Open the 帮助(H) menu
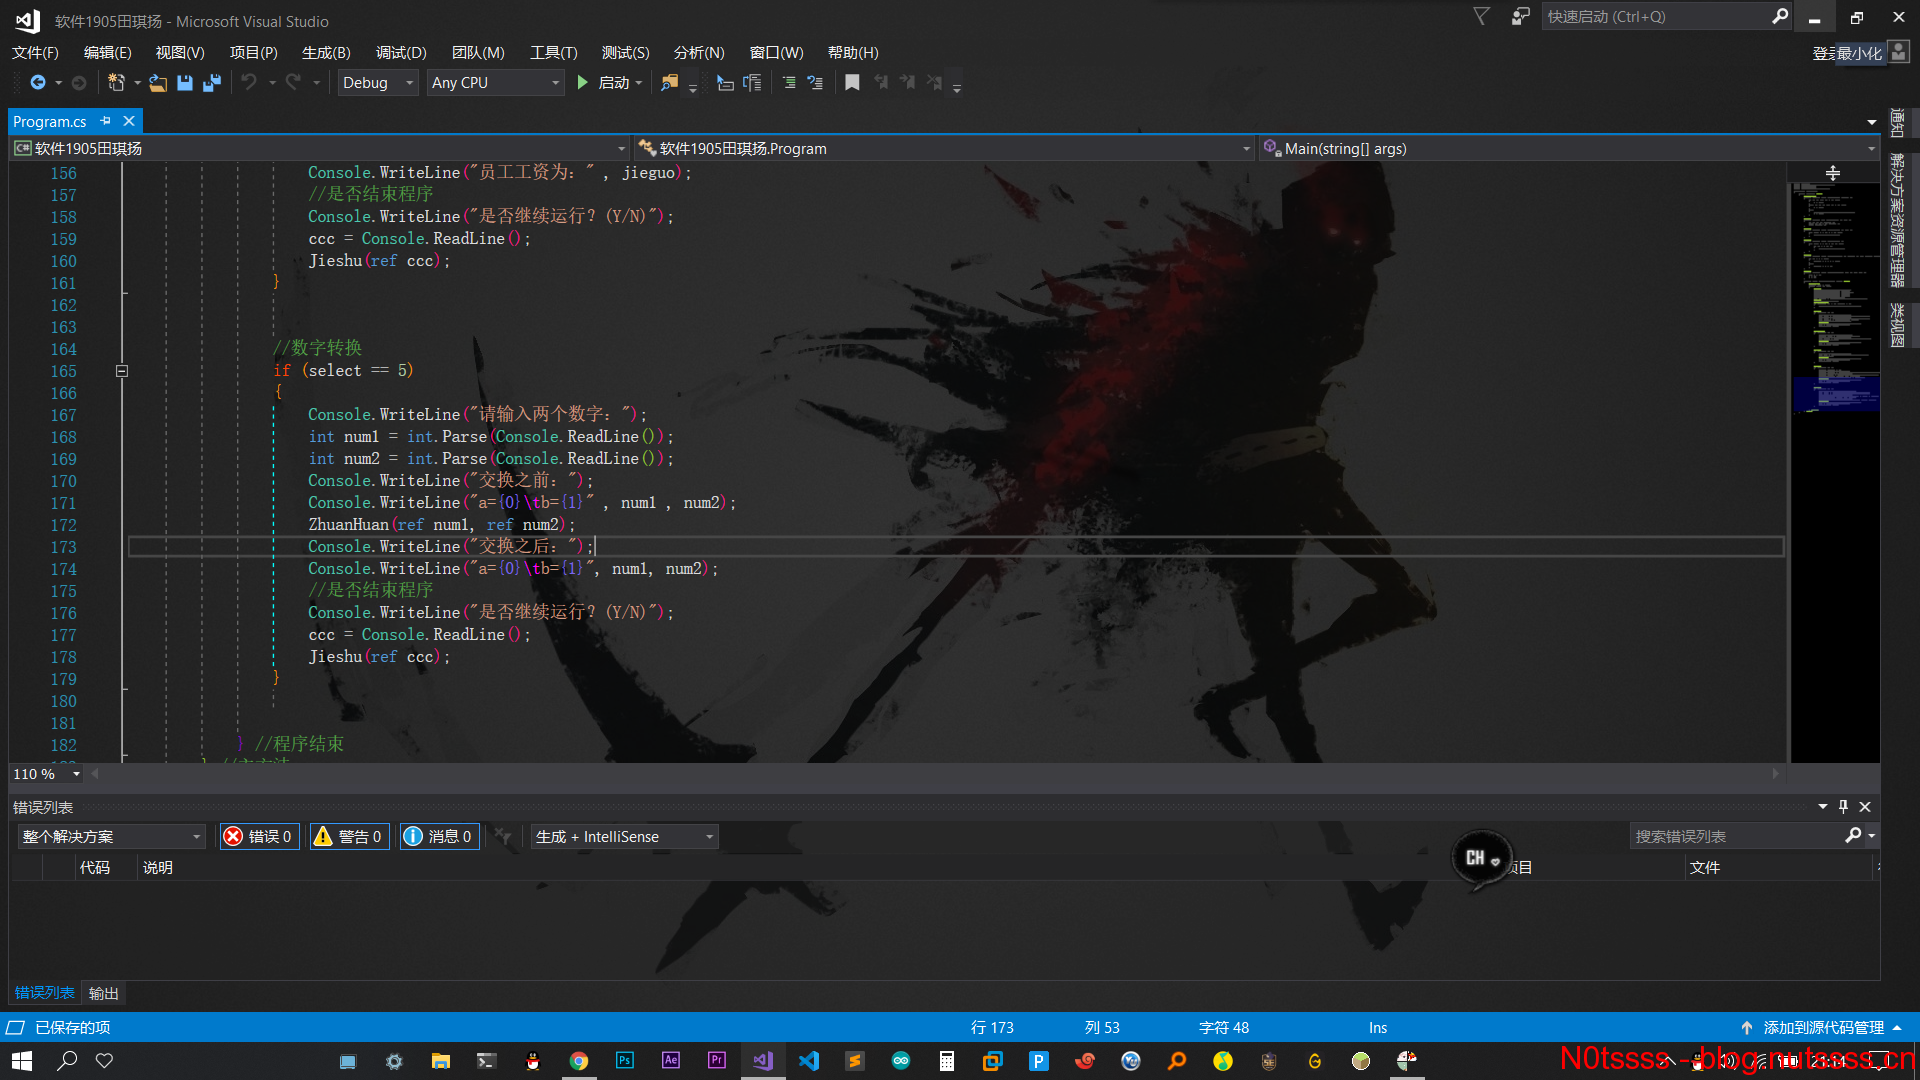Viewport: 1920px width, 1080px height. point(853,52)
